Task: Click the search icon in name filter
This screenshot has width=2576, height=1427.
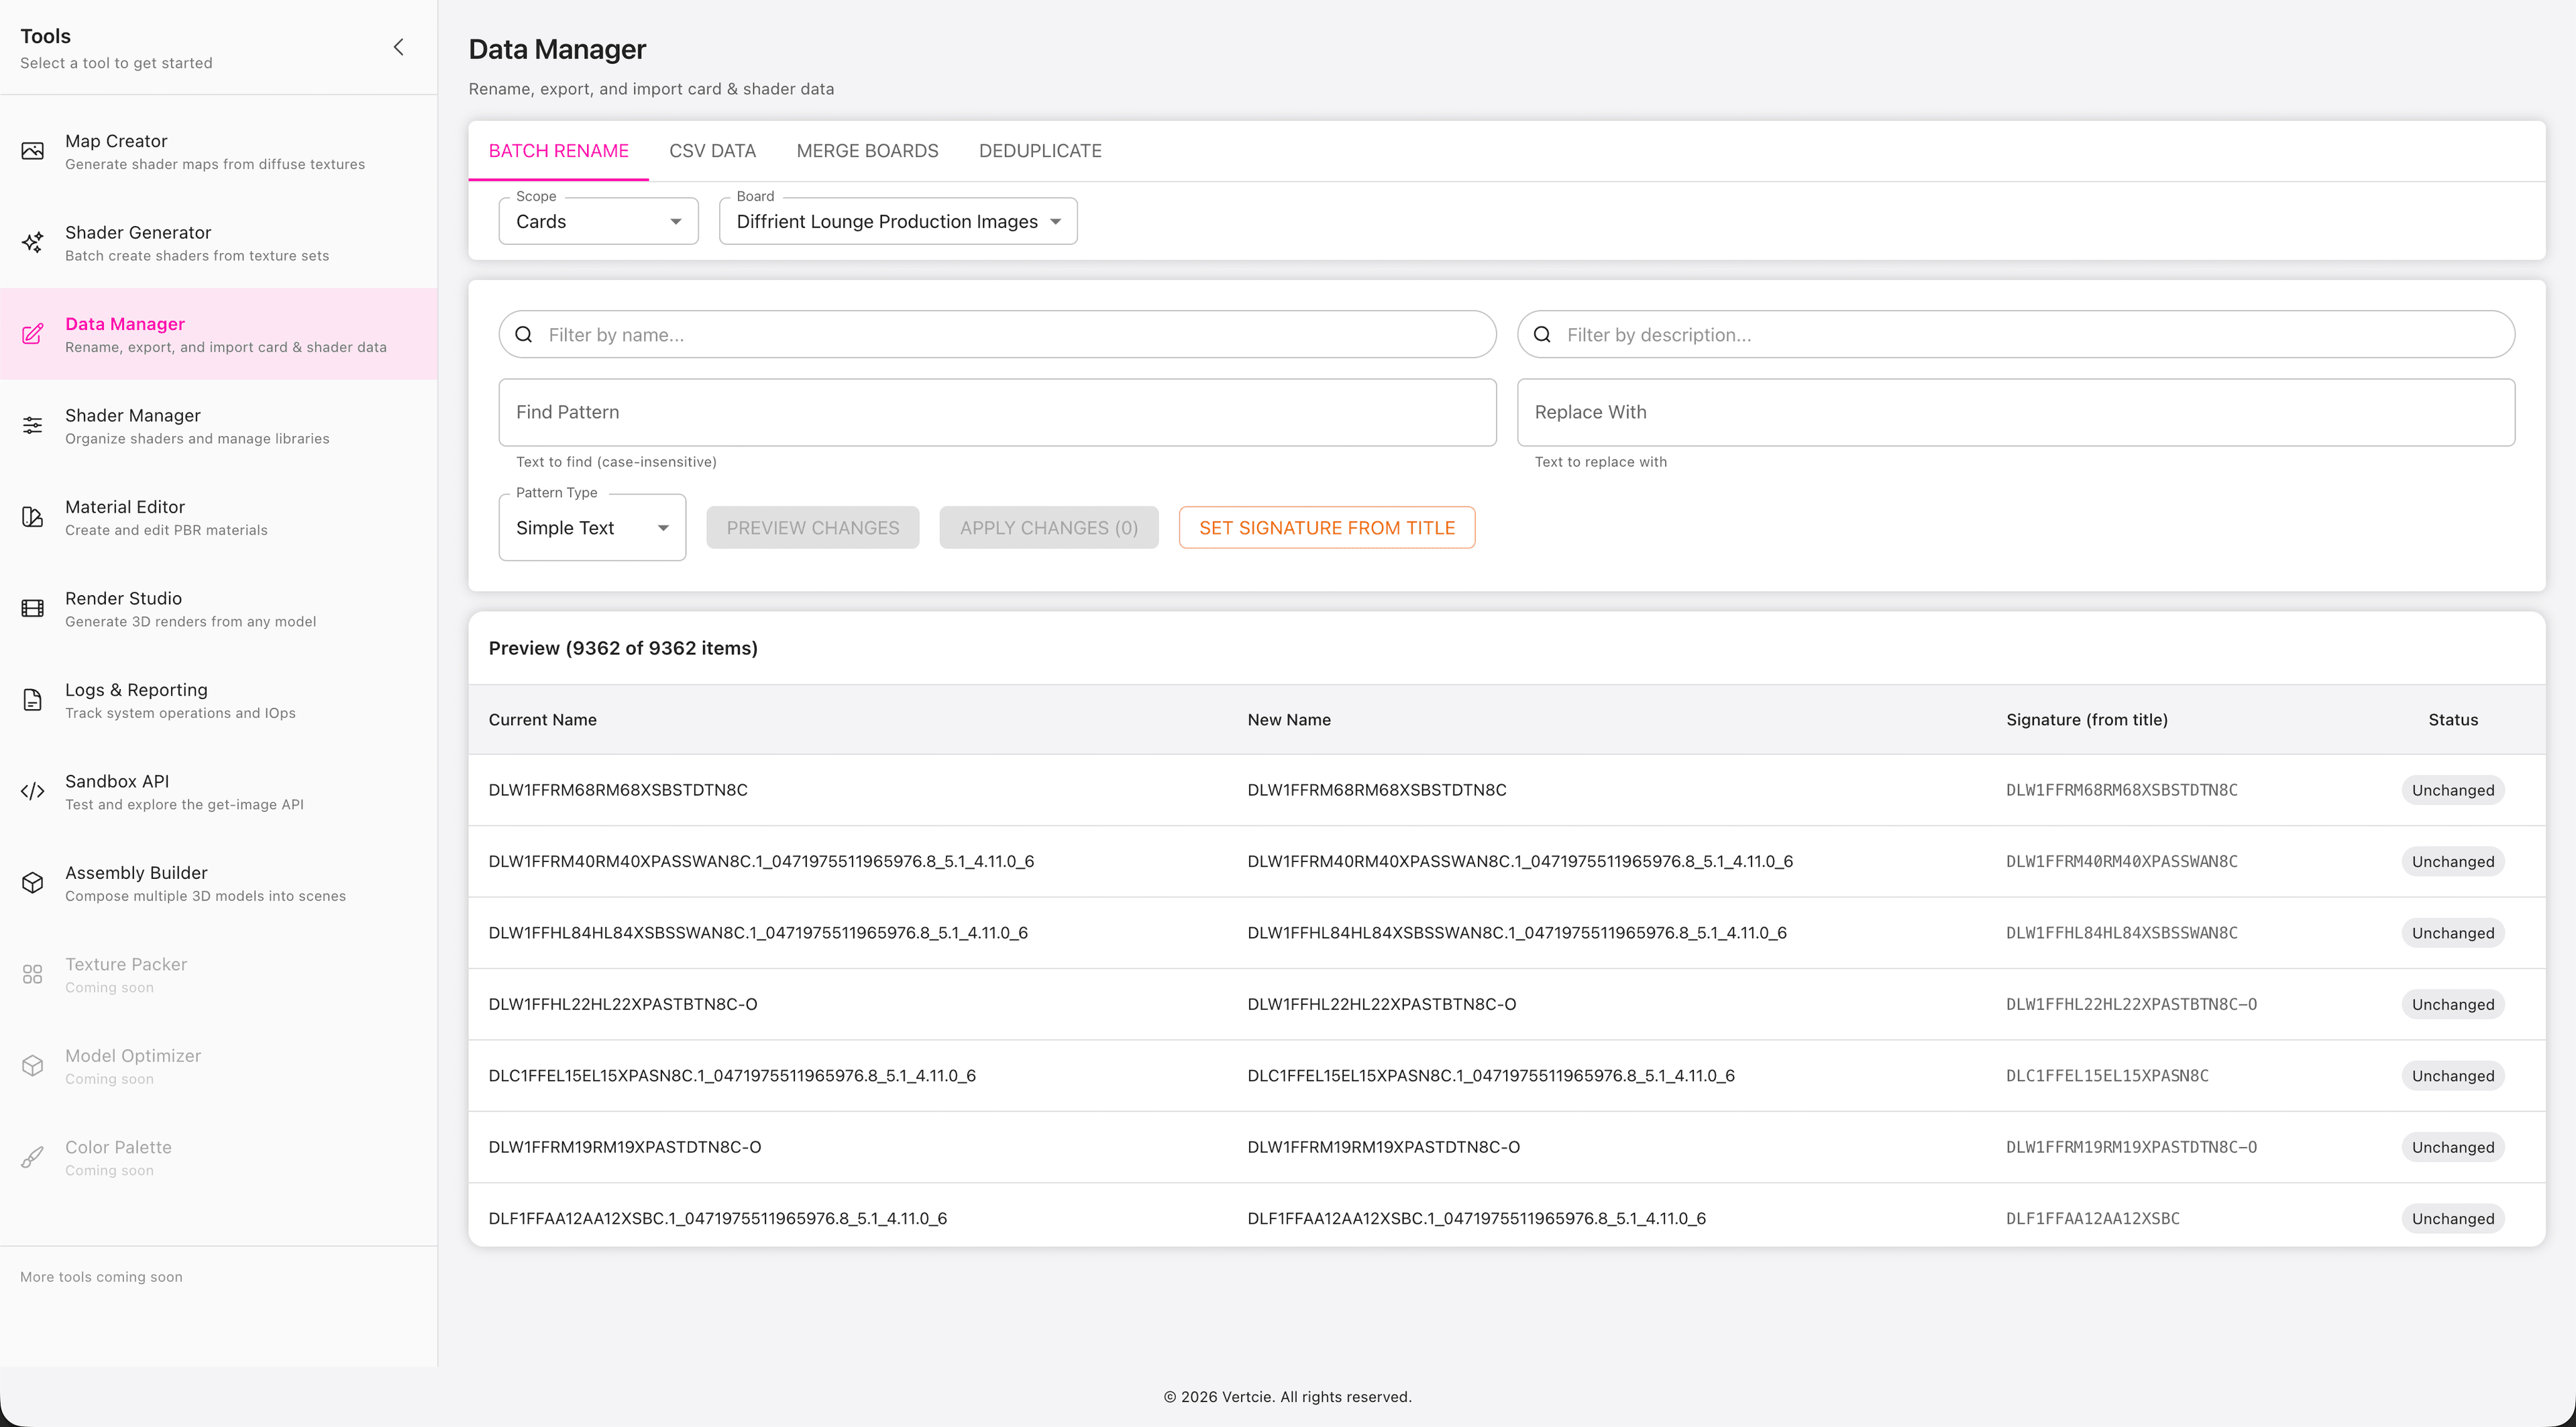Action: click(523, 335)
